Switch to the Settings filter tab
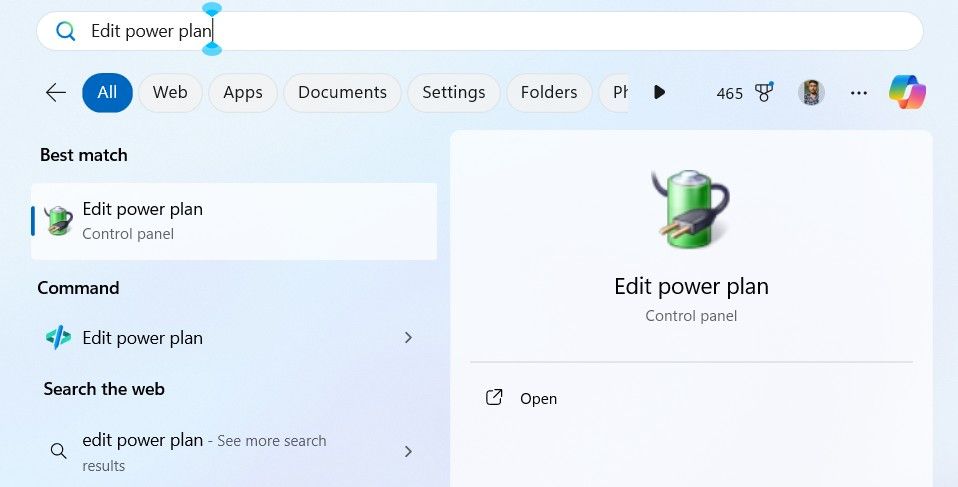958x487 pixels. click(x=453, y=92)
